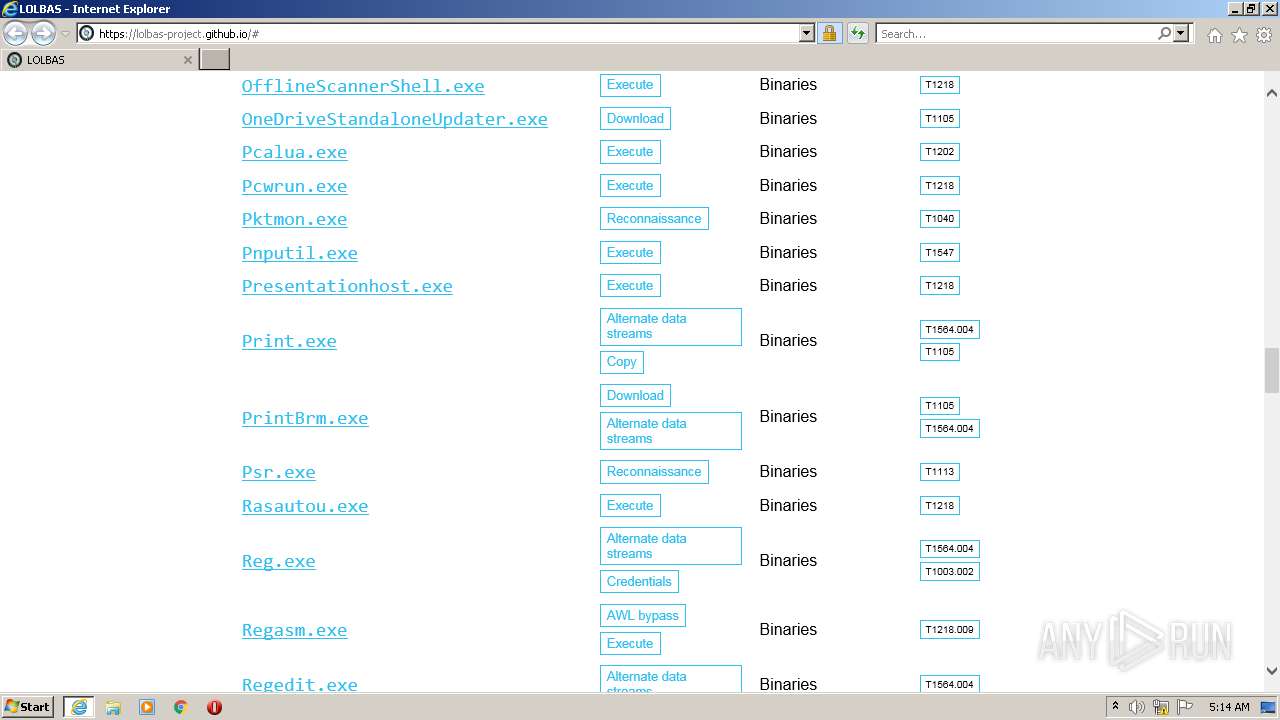Image resolution: width=1280 pixels, height=720 pixels.
Task: Click the scrollbar up arrow
Action: tap(1272, 93)
